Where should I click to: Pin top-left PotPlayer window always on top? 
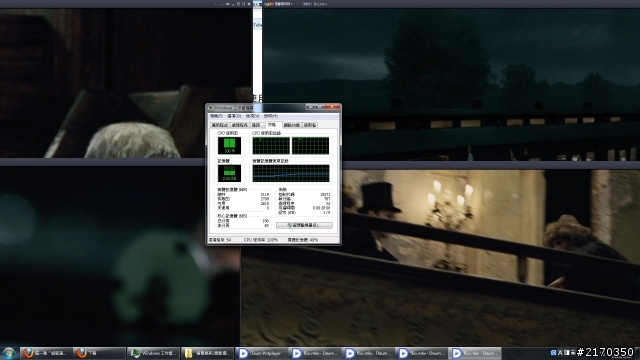tap(227, 4)
